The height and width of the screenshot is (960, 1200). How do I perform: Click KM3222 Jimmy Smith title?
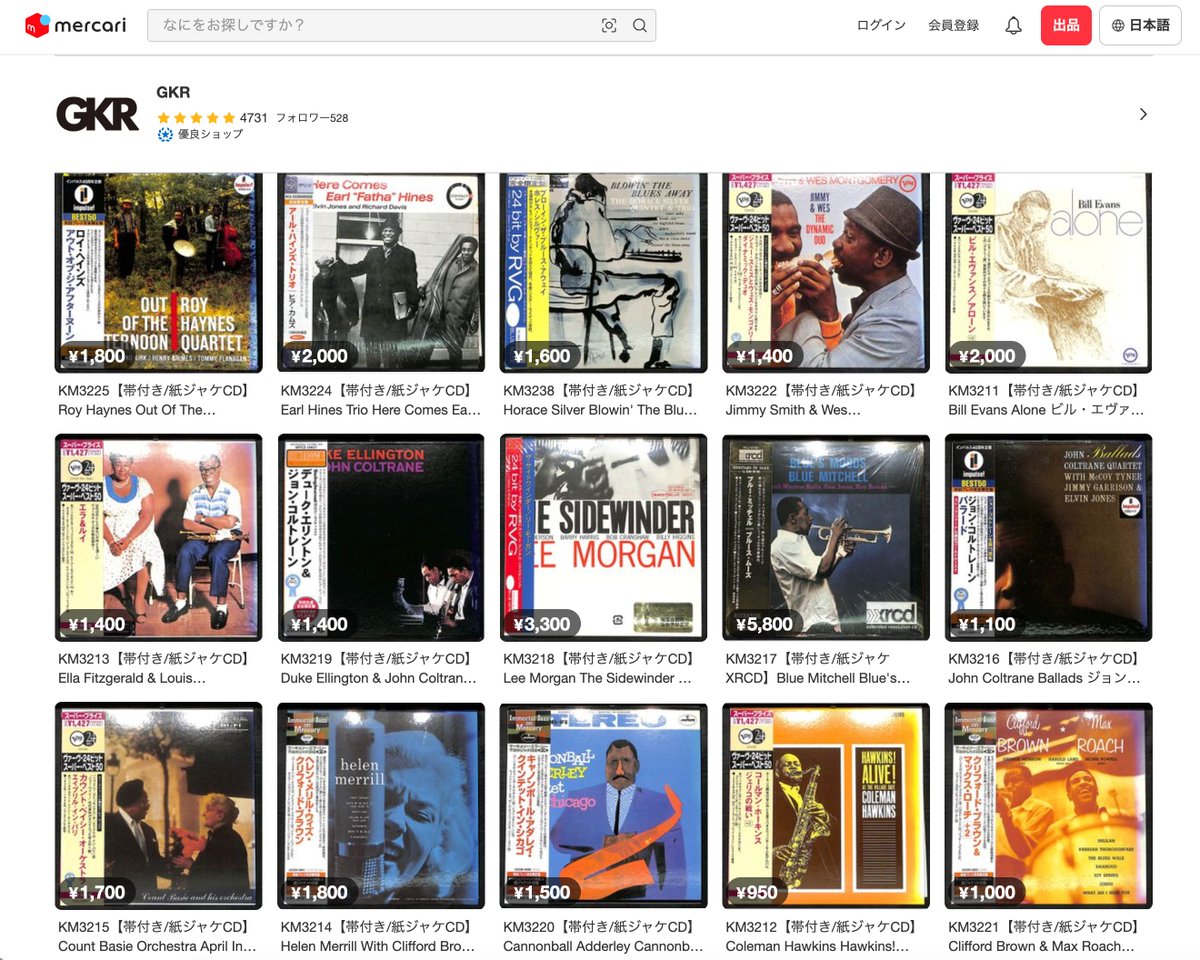821,400
